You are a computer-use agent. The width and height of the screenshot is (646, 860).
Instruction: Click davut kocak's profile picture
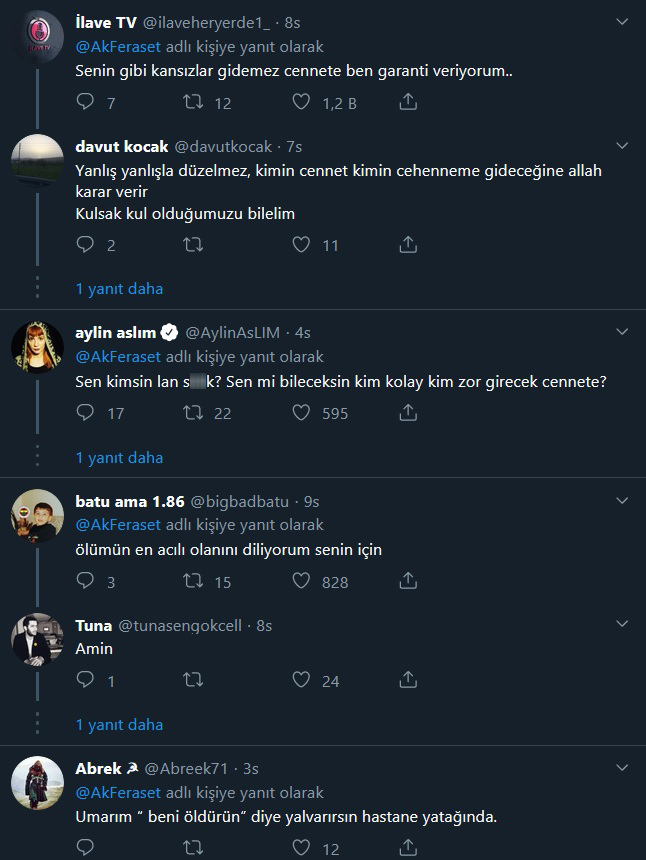[x=36, y=160]
